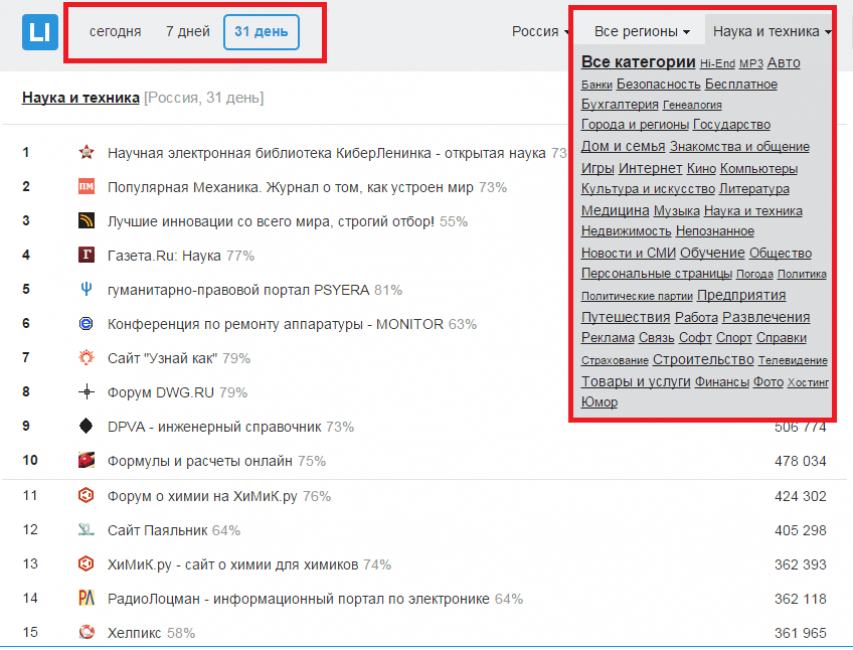The image size is (853, 650).
Task: Choose Культура и искусство category
Action: pyautogui.click(x=648, y=189)
